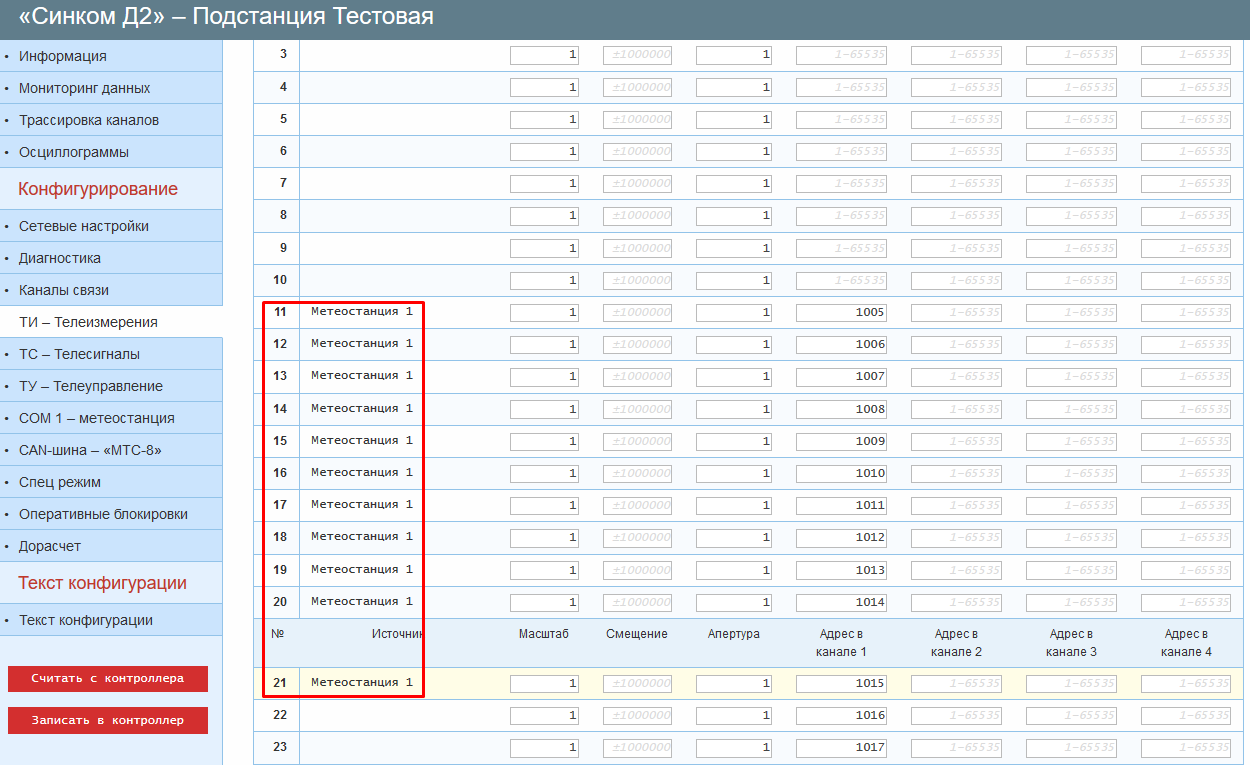Screen dimensions: 1250x765
Task: Click Адрес в канале 2 field, row 22
Action: click(x=956, y=716)
